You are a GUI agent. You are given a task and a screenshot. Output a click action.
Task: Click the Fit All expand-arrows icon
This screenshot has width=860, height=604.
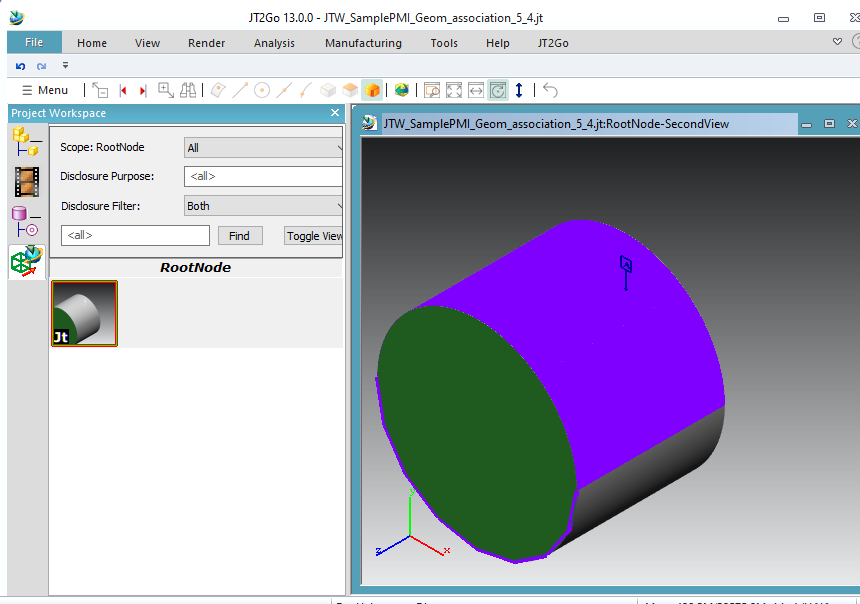click(x=454, y=91)
